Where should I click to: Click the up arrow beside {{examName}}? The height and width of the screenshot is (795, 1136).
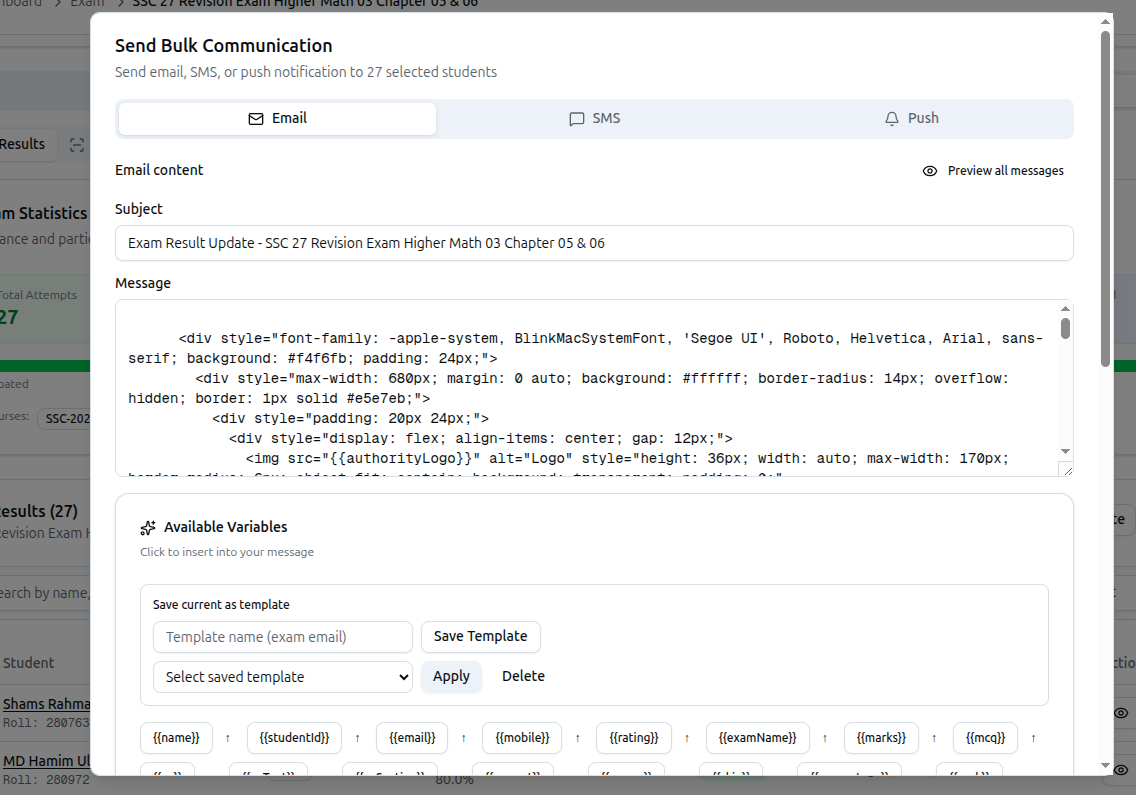pos(824,738)
